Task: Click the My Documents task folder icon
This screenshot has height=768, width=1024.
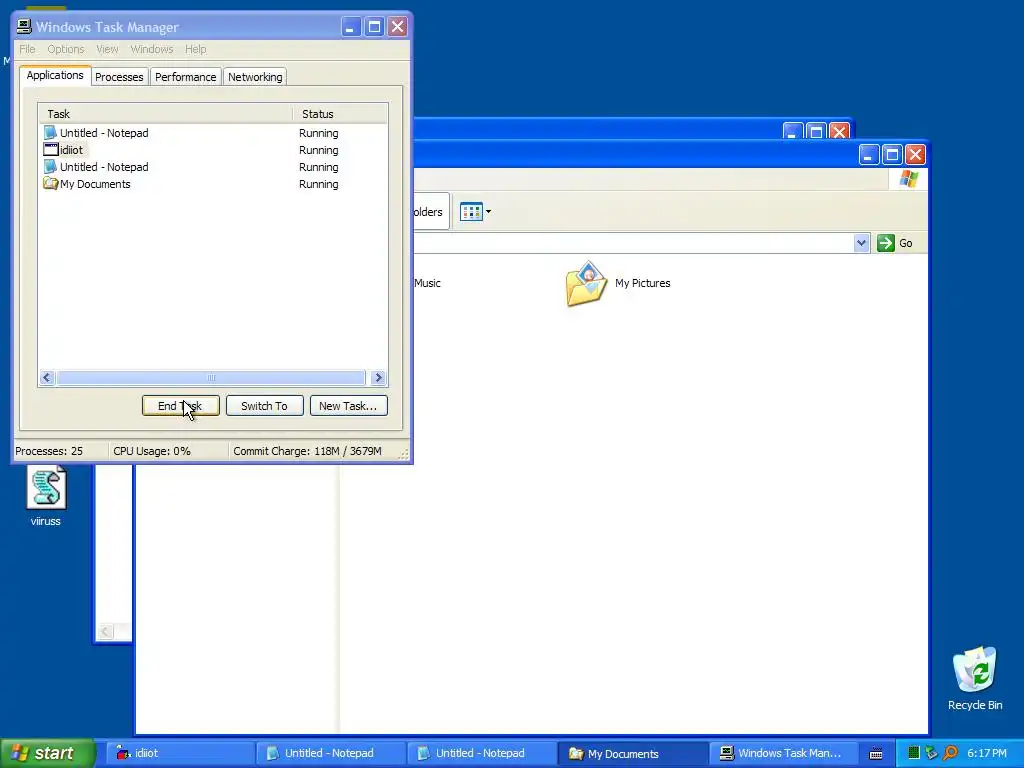Action: click(x=50, y=184)
